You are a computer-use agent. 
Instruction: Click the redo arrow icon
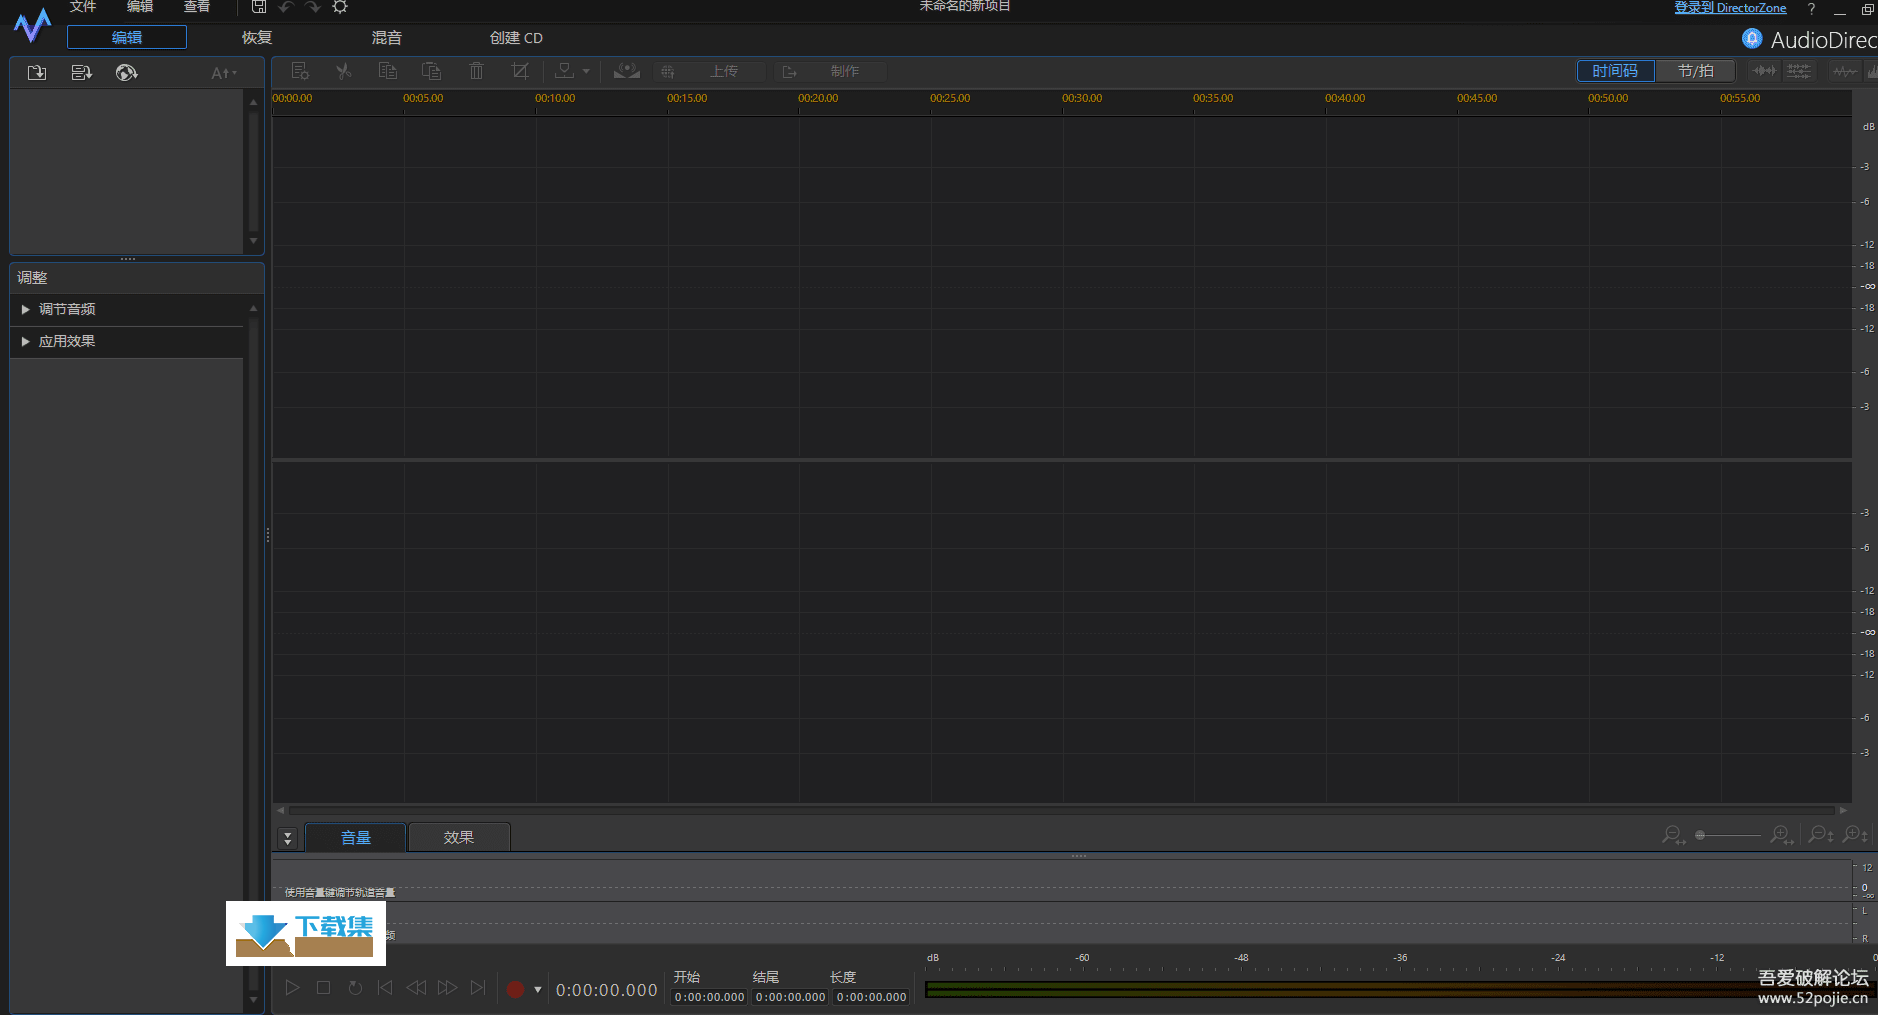tap(313, 7)
